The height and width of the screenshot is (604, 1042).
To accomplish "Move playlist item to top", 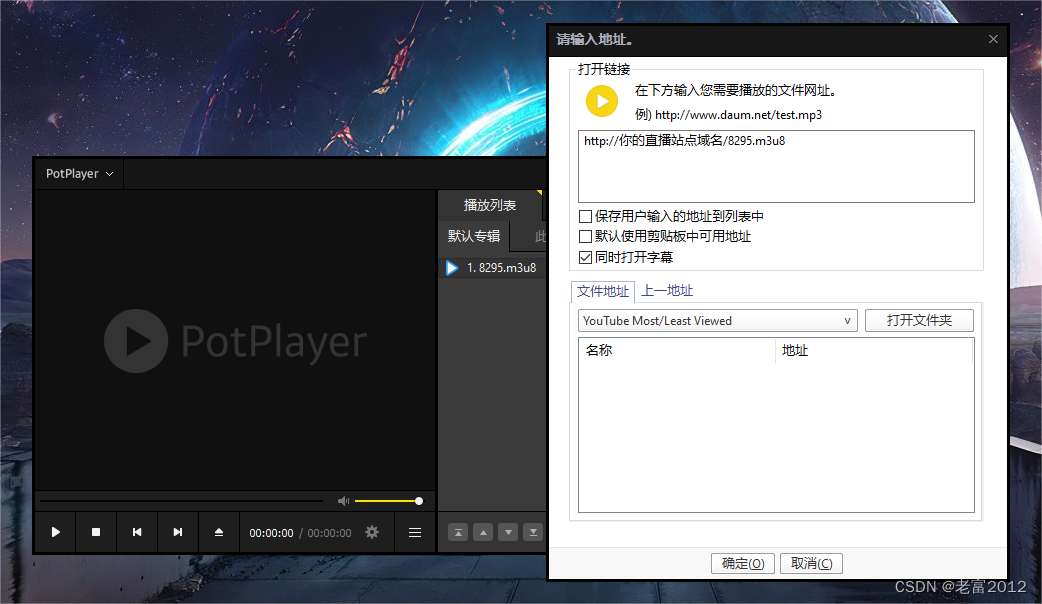I will pos(458,532).
